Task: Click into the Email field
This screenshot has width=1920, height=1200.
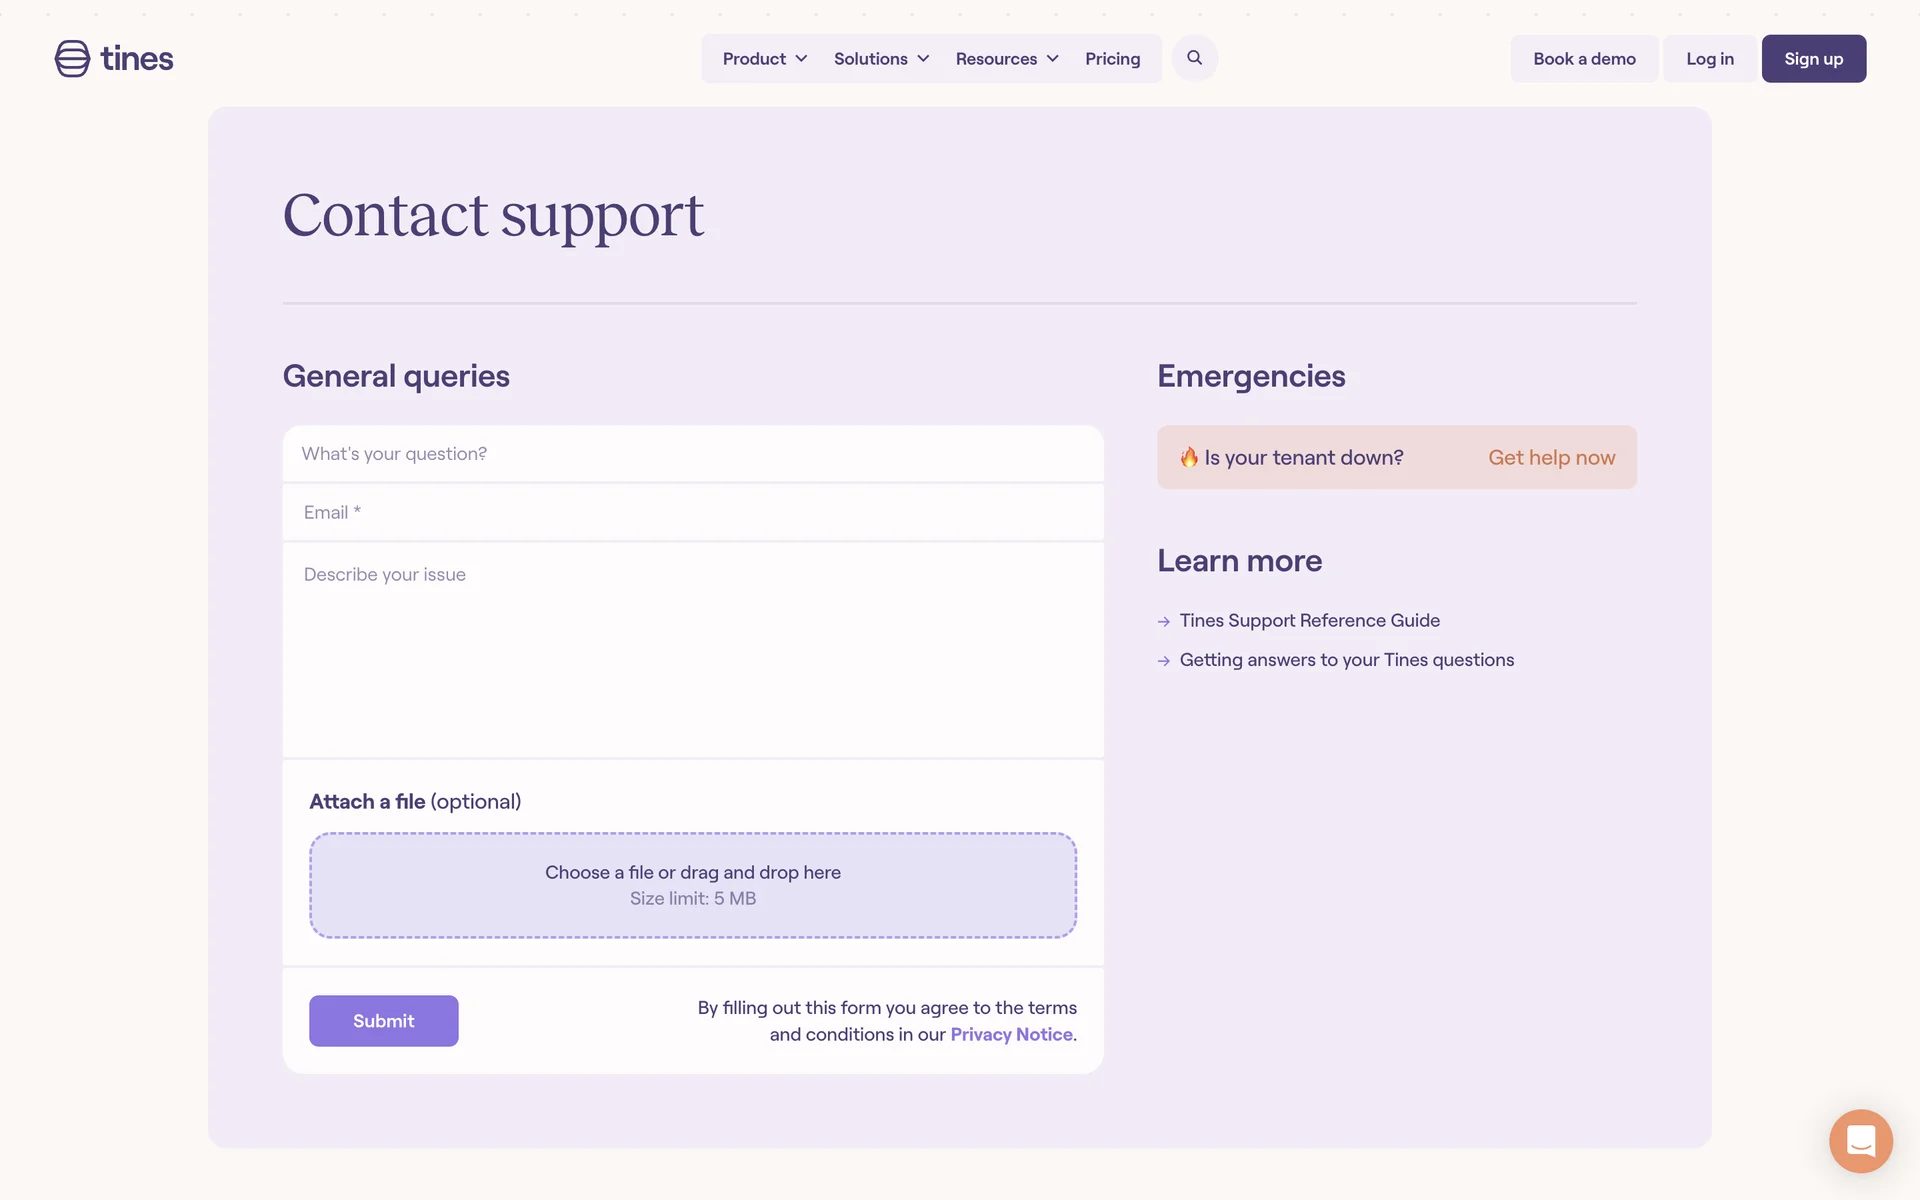Action: 692,513
